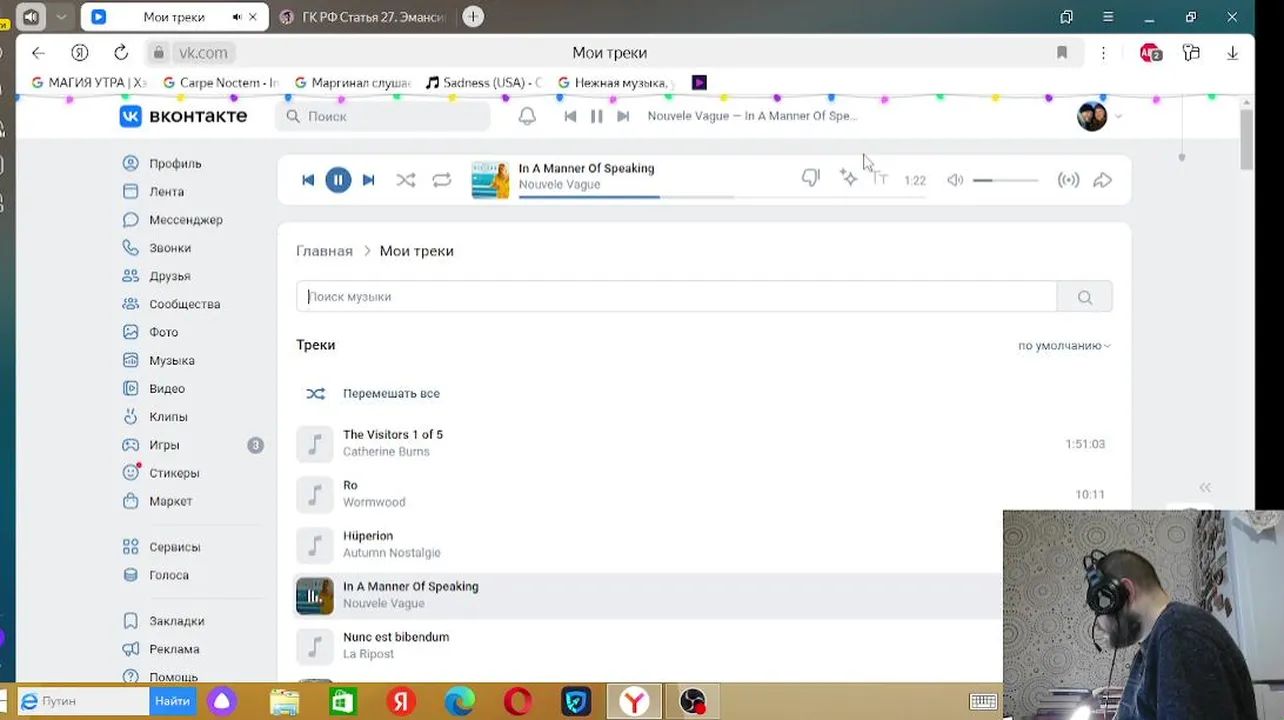The width and height of the screenshot is (1284, 720).
Task: Mute sound via the speaker icon
Action: click(x=955, y=180)
